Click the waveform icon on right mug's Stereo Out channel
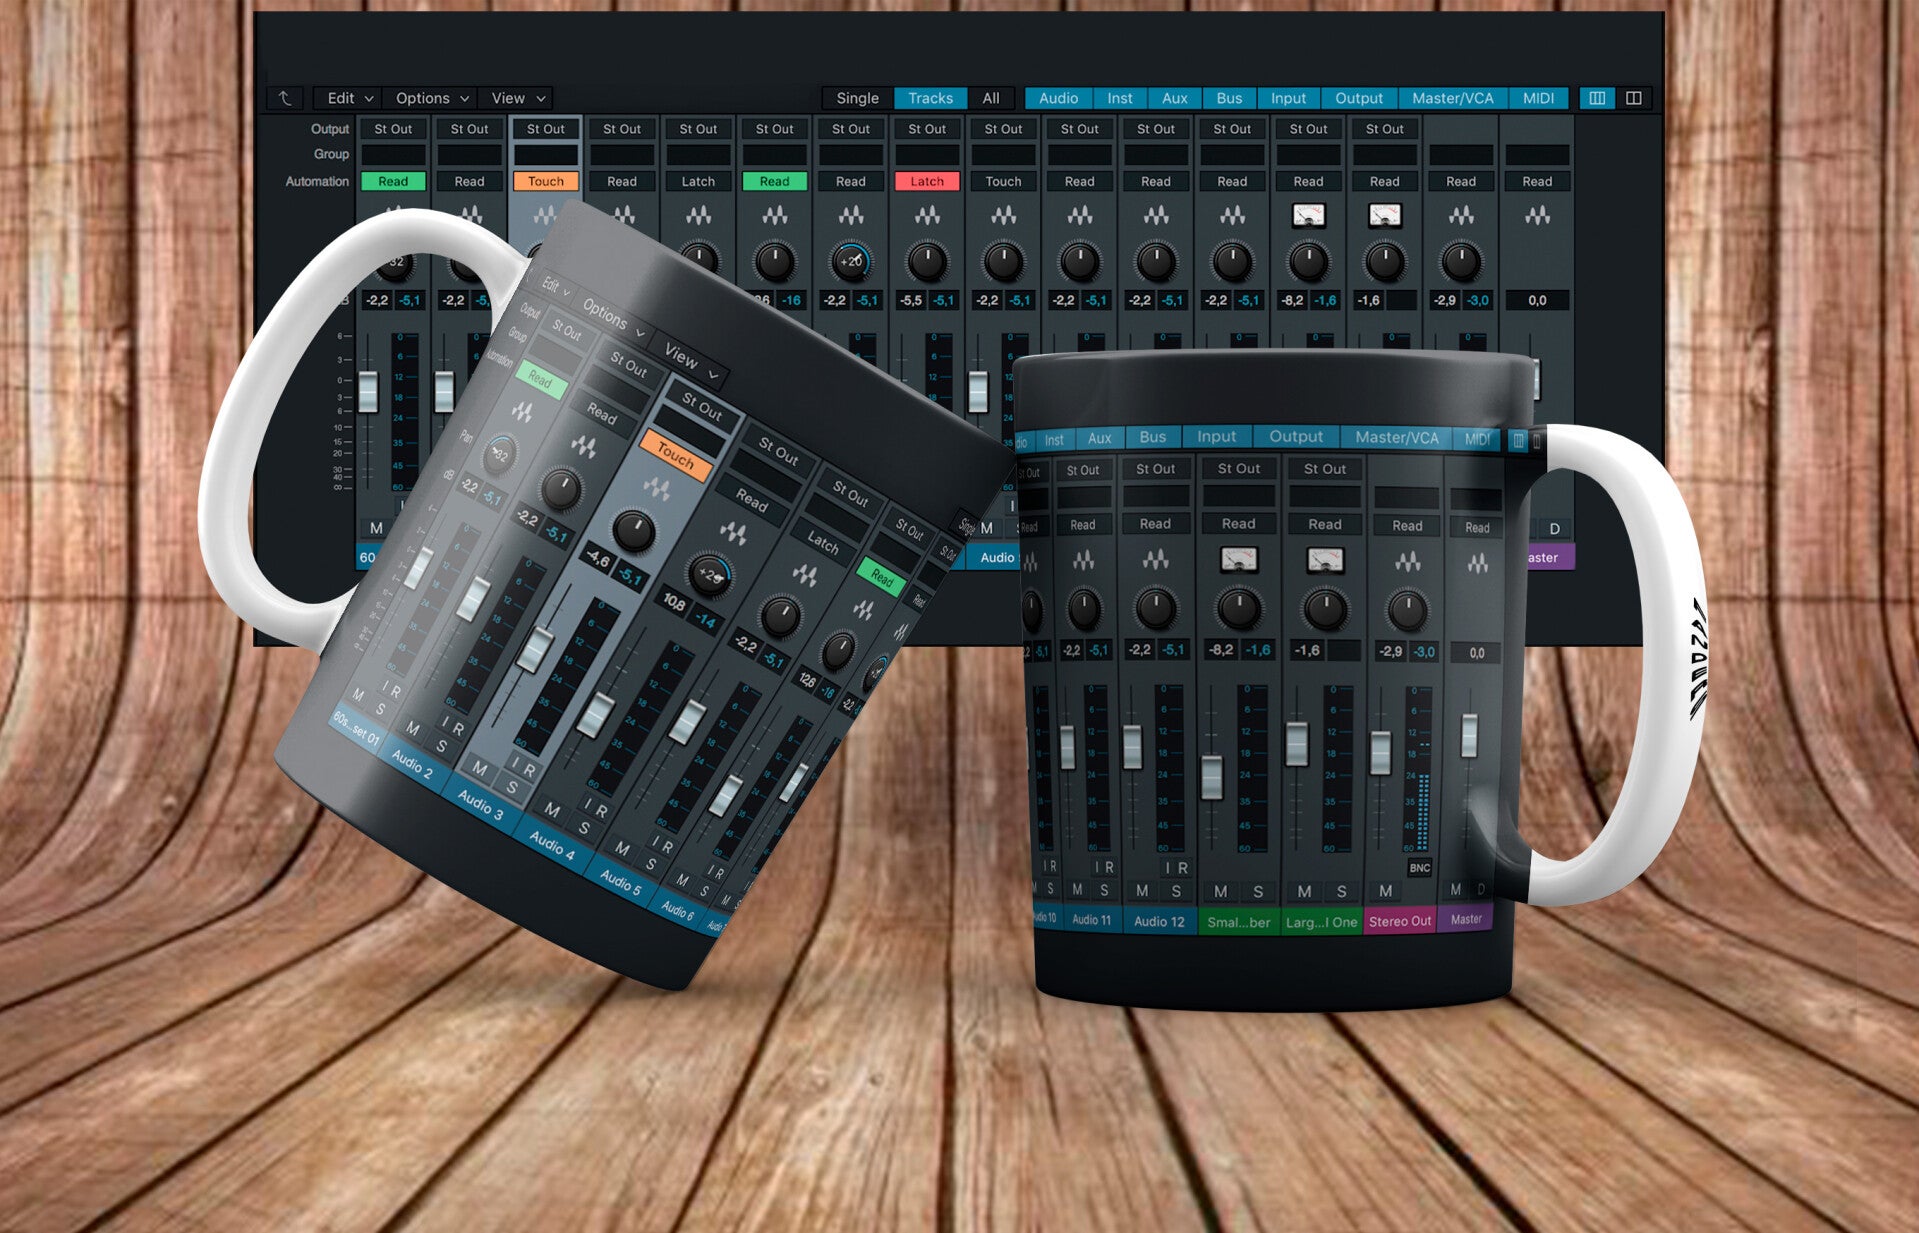 (x=1407, y=562)
